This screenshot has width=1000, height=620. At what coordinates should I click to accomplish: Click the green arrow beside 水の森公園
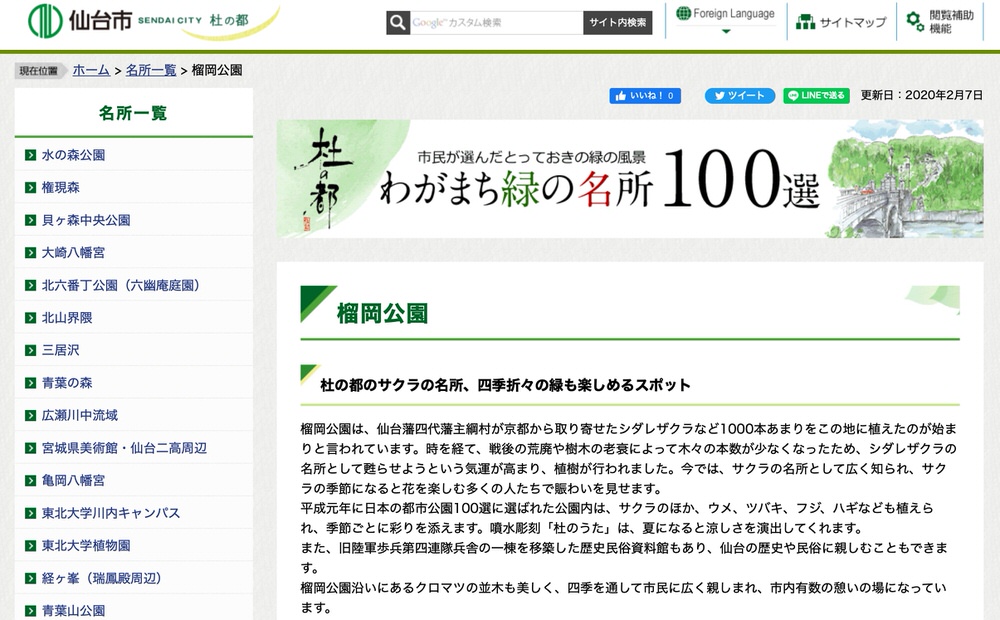32,155
